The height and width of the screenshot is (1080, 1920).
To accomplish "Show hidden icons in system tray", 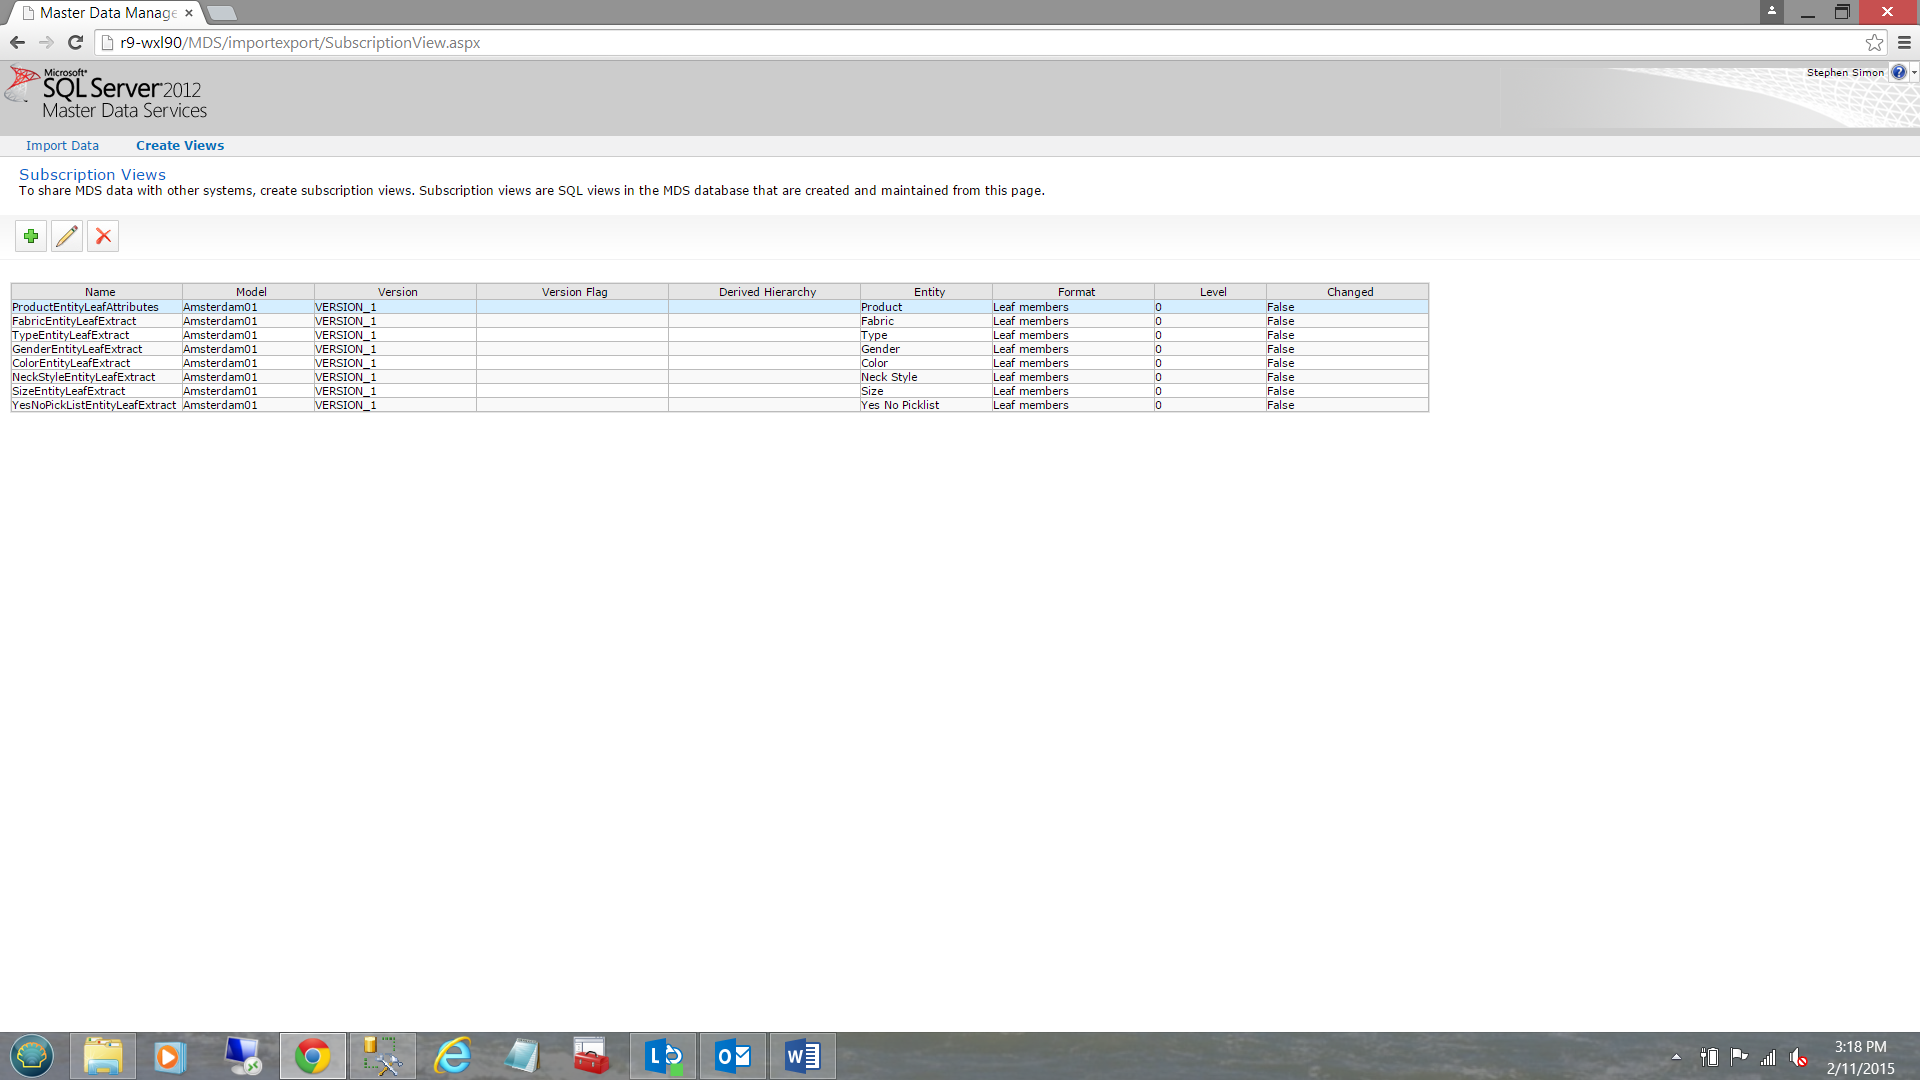I will coord(1676,1057).
